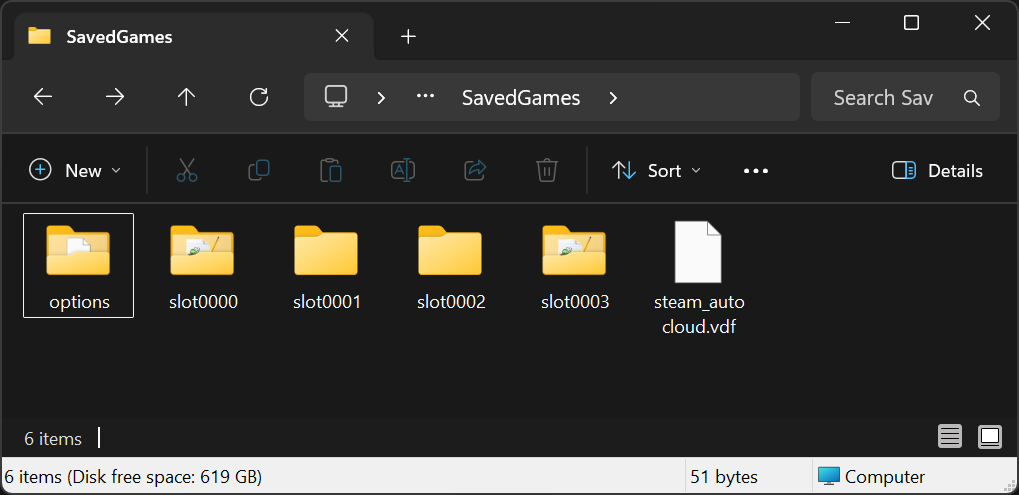Go up one folder level
The height and width of the screenshot is (495, 1019).
coord(187,97)
